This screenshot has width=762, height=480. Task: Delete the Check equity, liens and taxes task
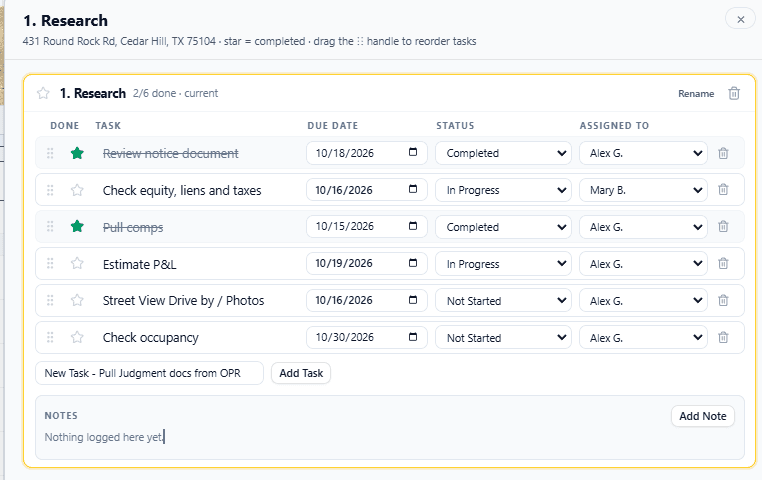[723, 189]
